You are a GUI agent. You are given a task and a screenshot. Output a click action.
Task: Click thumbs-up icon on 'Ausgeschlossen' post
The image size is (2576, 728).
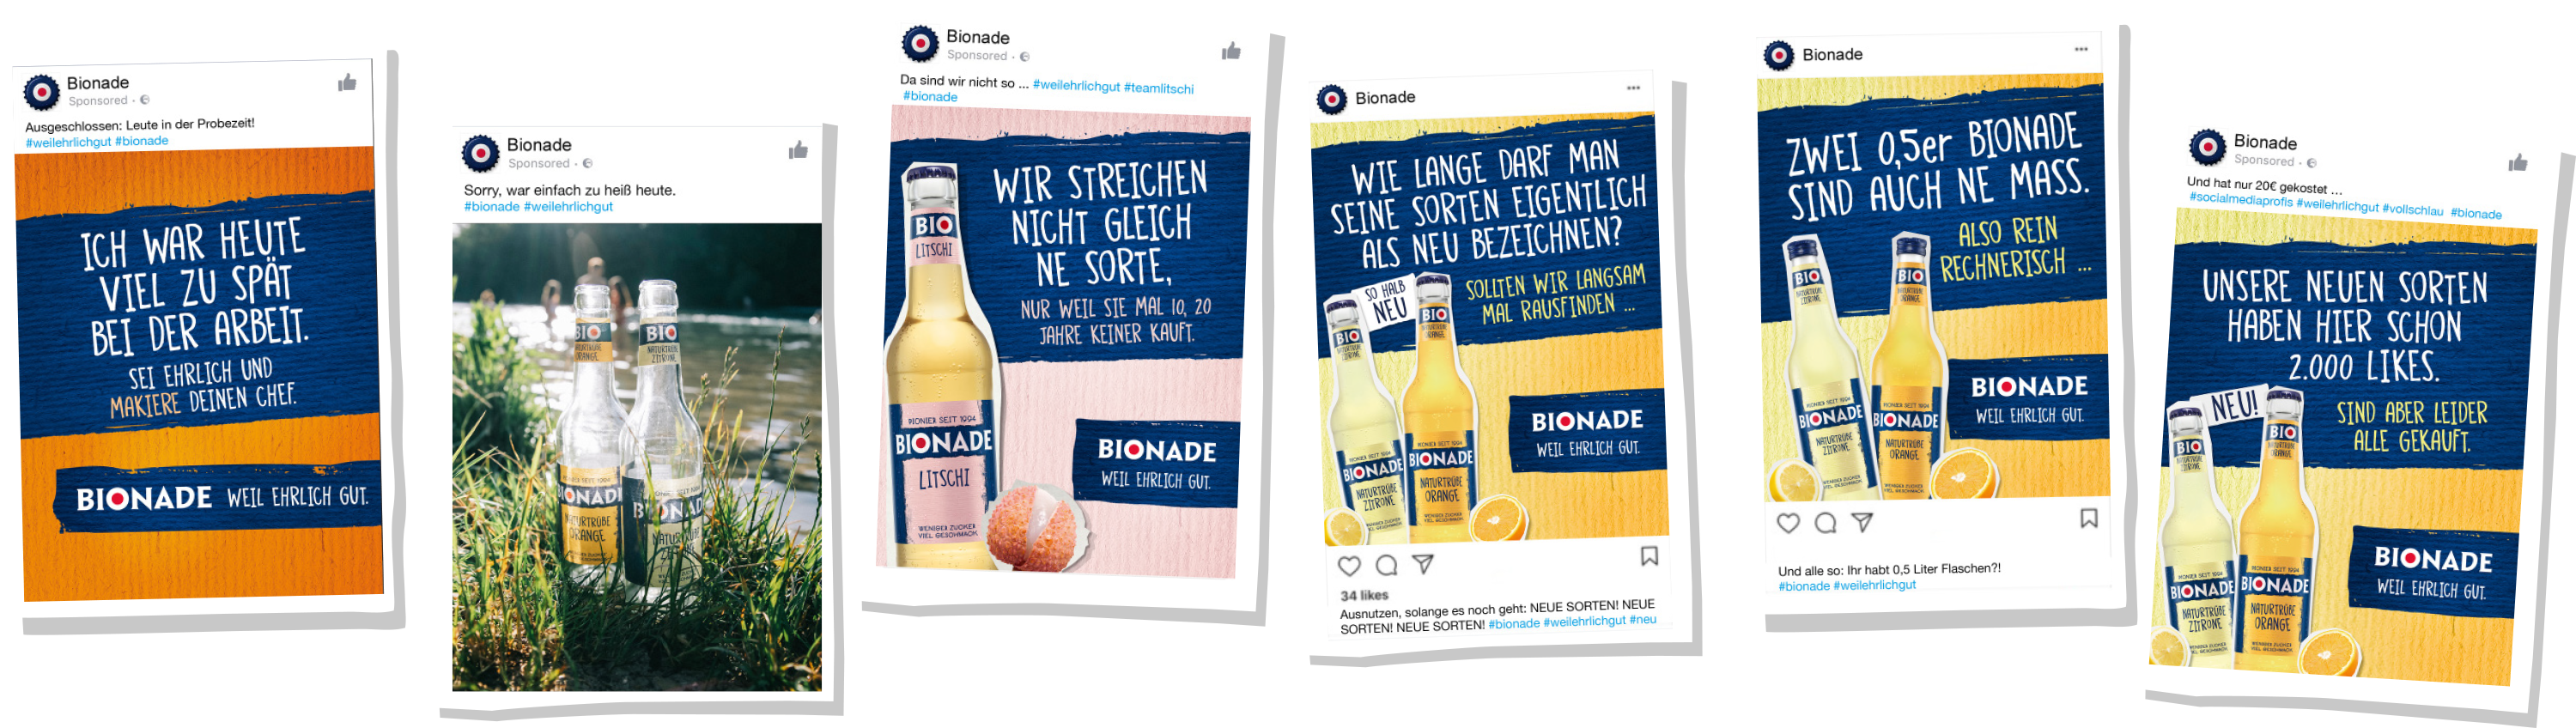347,82
